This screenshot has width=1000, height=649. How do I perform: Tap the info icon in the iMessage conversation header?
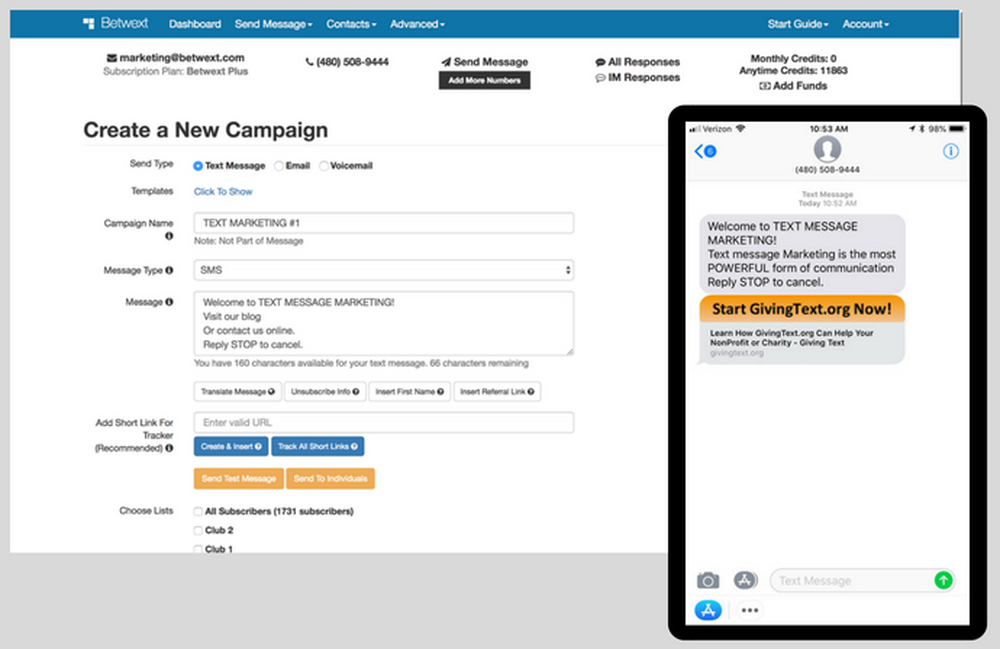pos(951,151)
